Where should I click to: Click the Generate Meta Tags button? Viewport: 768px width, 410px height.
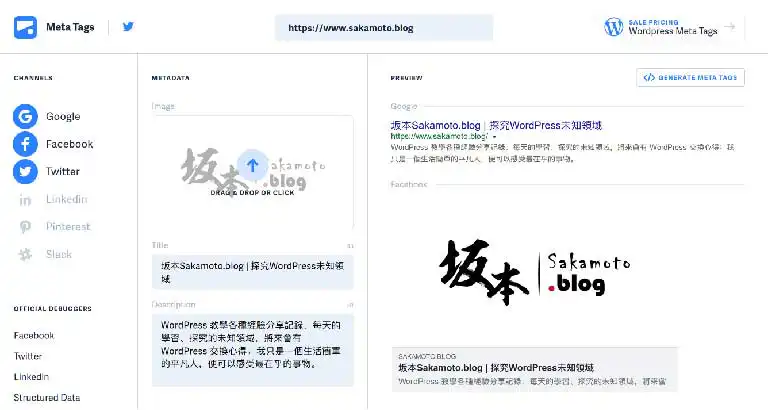click(x=690, y=77)
